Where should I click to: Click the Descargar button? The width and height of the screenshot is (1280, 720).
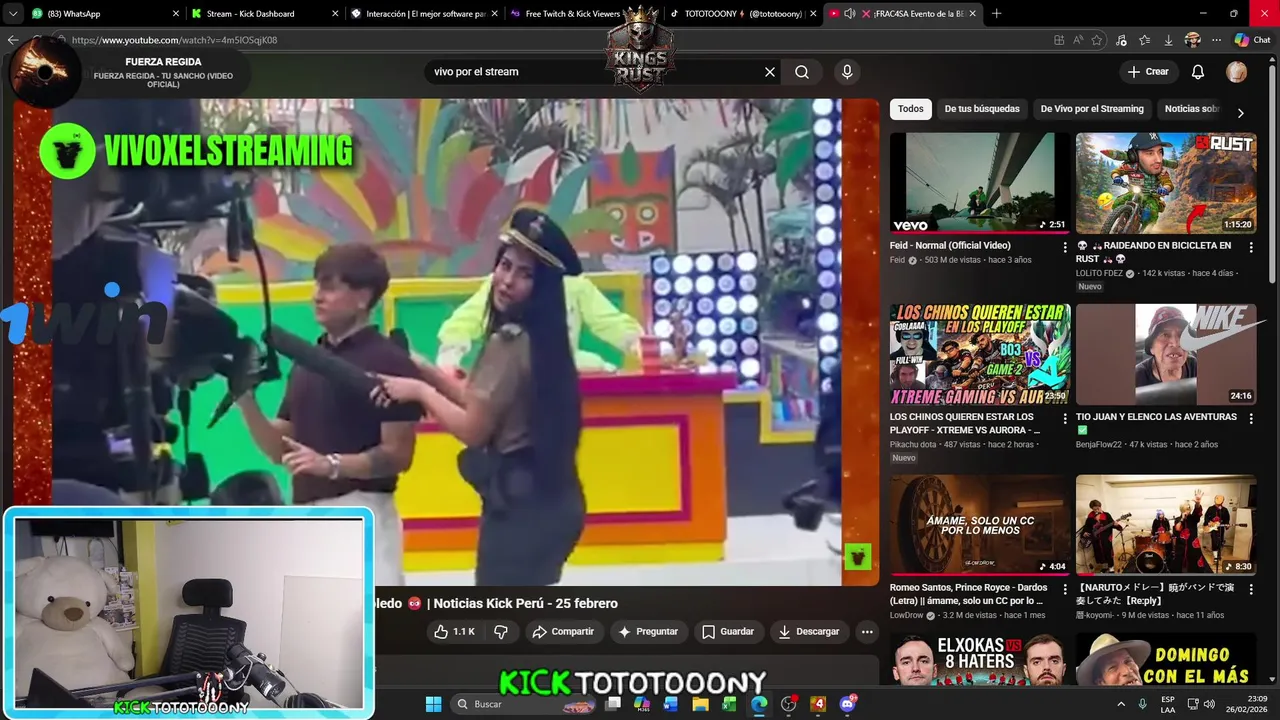[809, 632]
